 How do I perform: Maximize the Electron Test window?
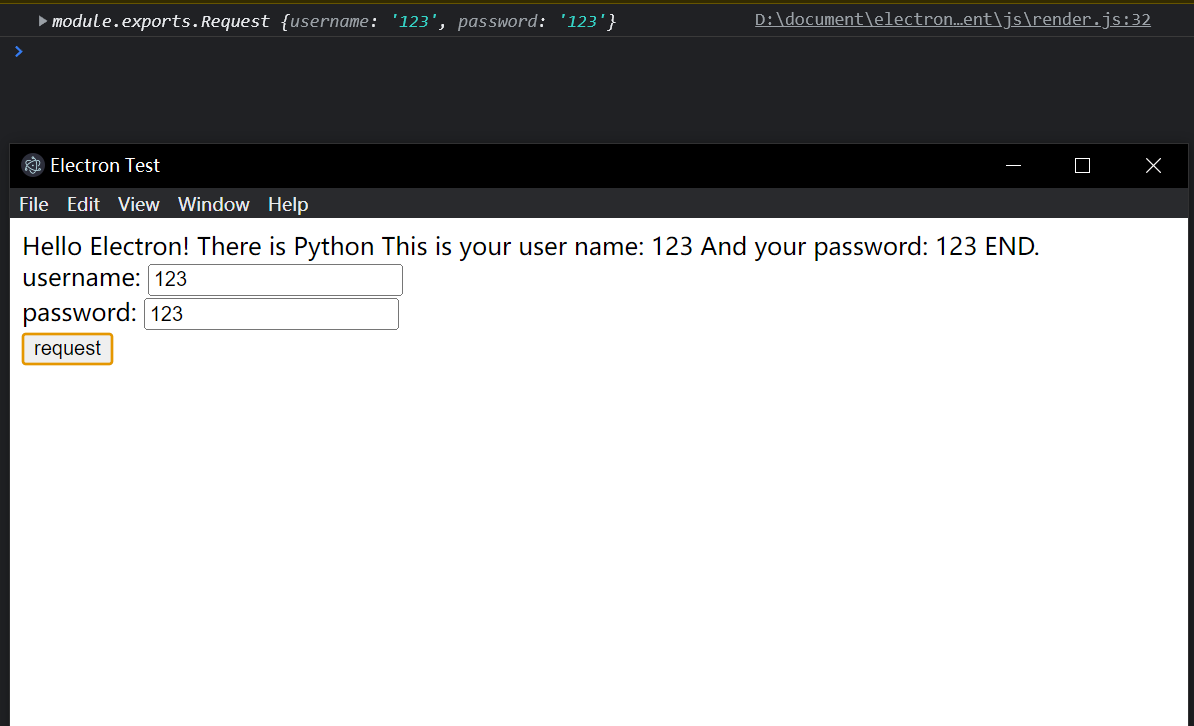coord(1082,165)
